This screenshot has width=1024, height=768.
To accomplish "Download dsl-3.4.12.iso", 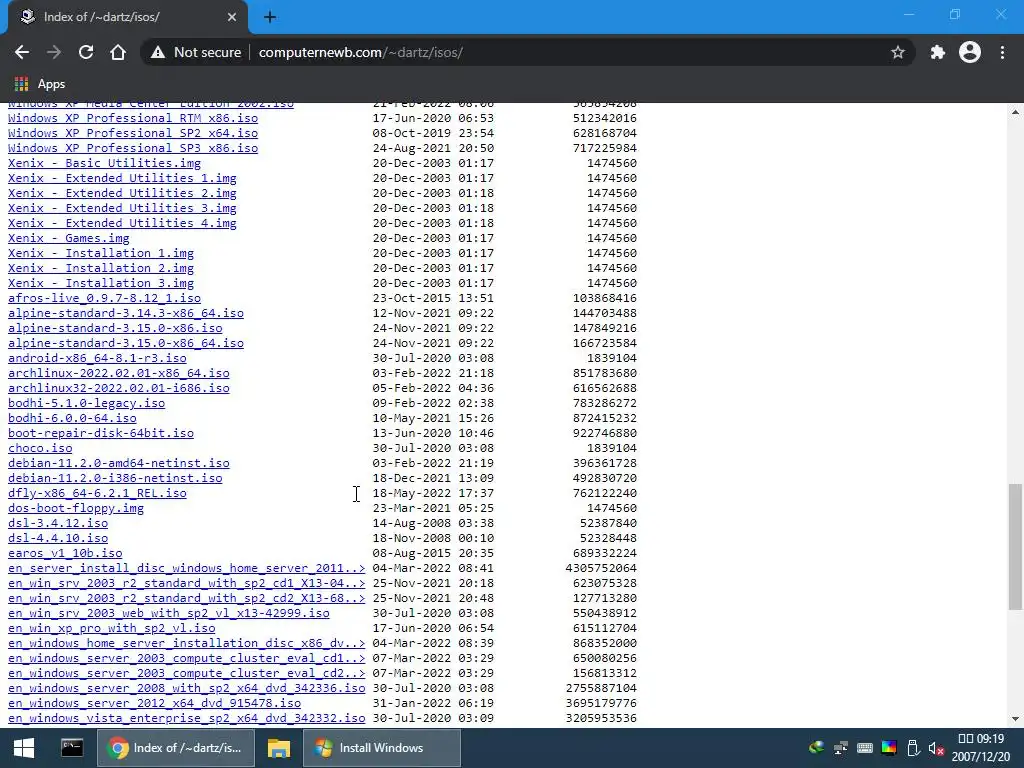I will (58, 524).
